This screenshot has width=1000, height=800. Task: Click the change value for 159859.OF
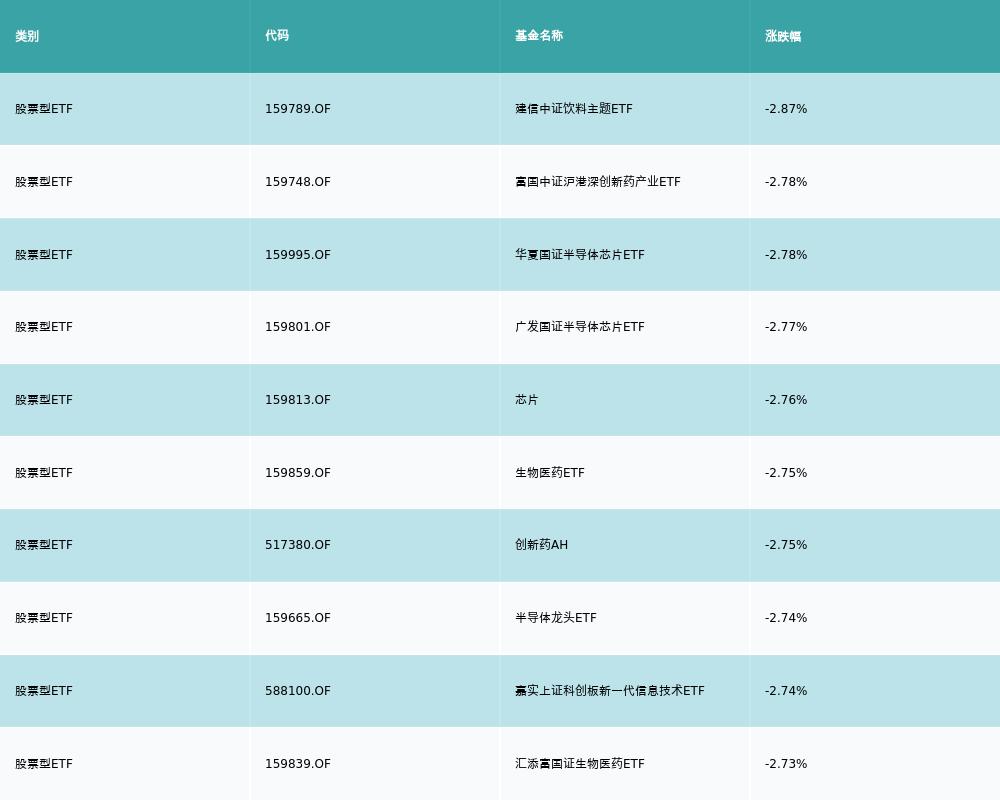(786, 473)
